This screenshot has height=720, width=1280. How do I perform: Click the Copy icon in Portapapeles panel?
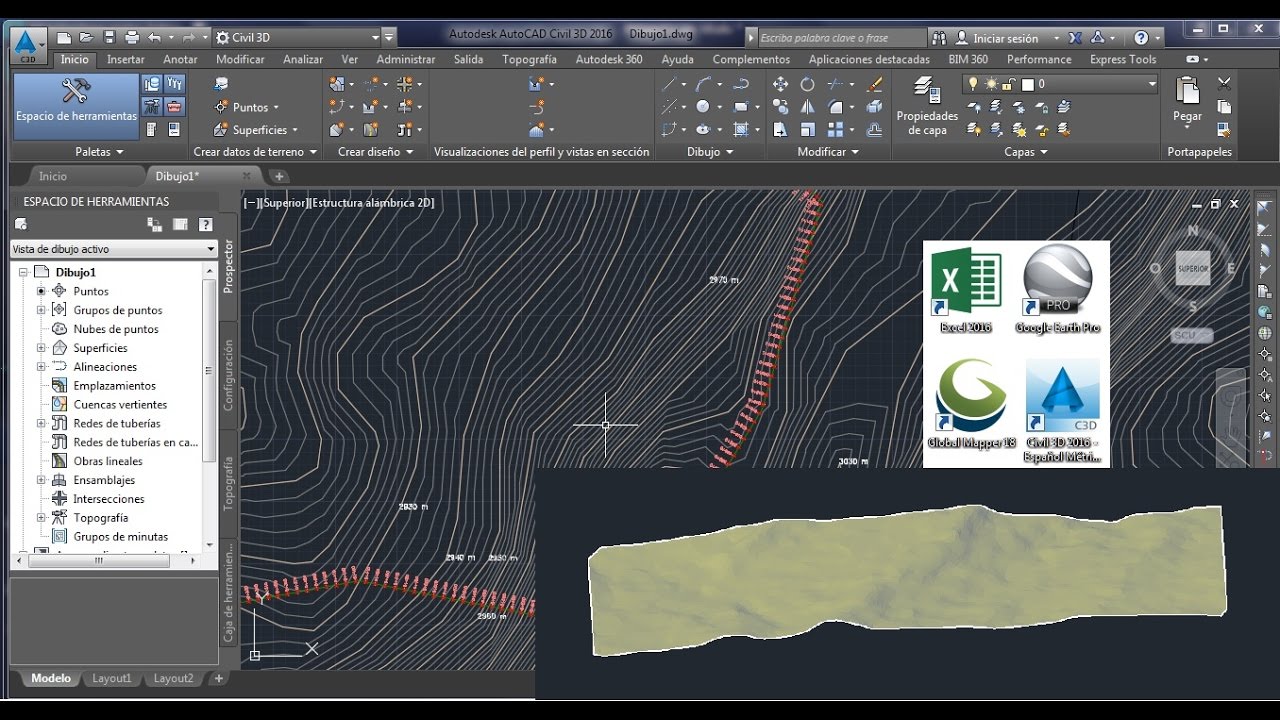[1224, 107]
